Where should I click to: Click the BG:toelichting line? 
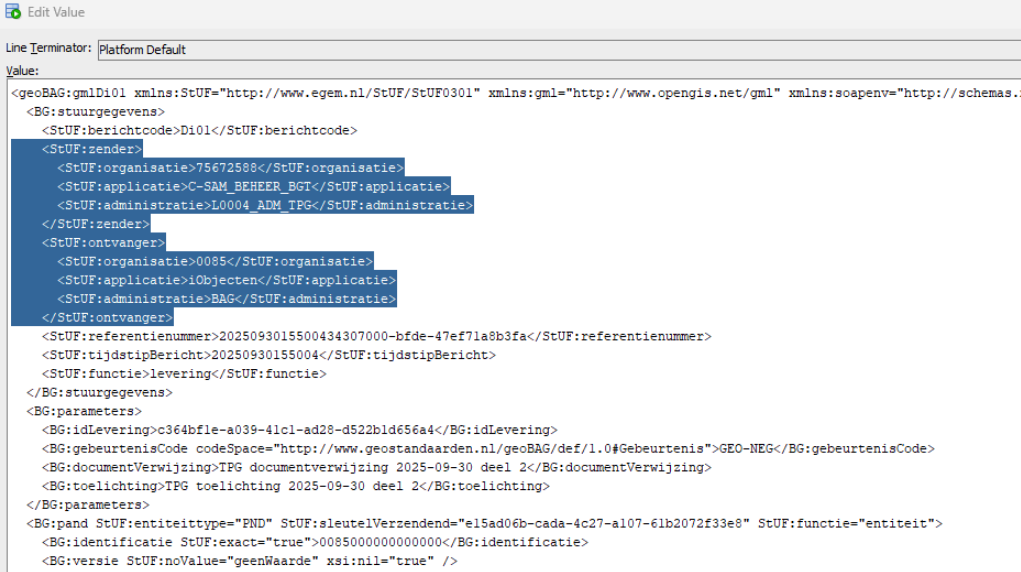click(296, 487)
